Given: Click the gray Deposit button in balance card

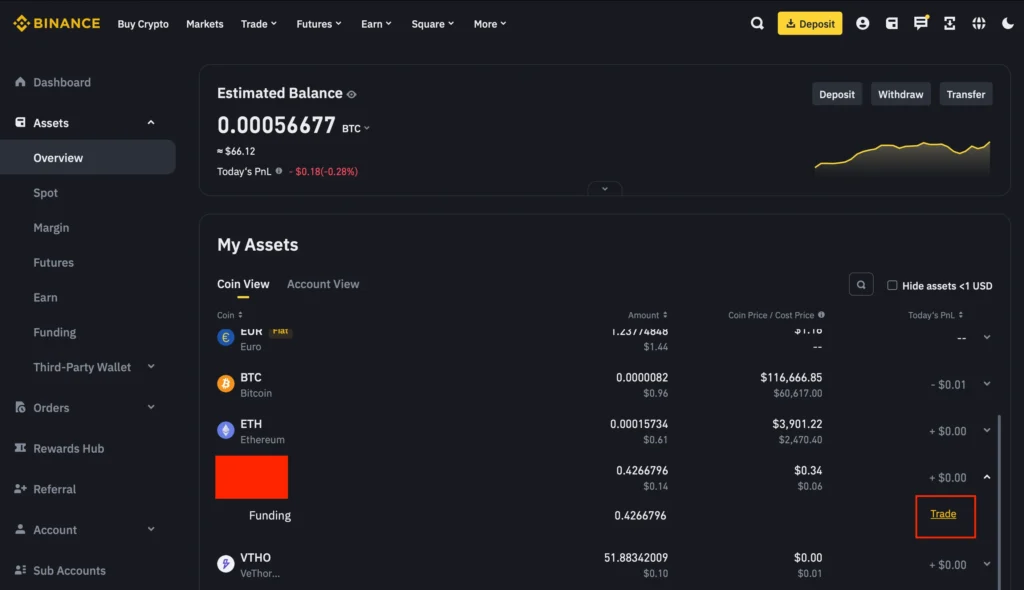Looking at the screenshot, I should pos(837,94).
